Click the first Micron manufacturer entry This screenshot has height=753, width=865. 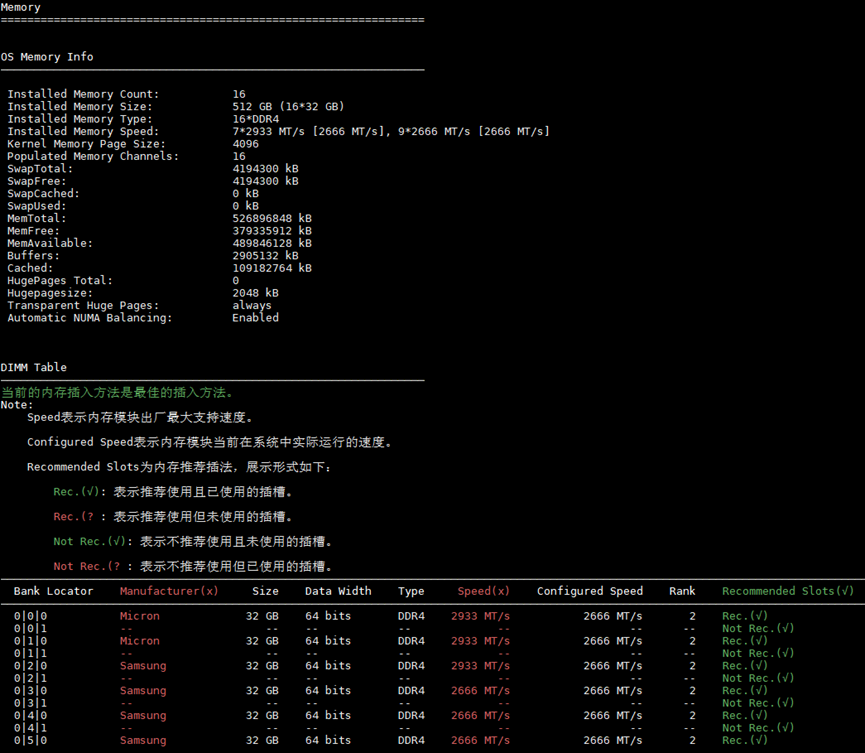coord(139,616)
